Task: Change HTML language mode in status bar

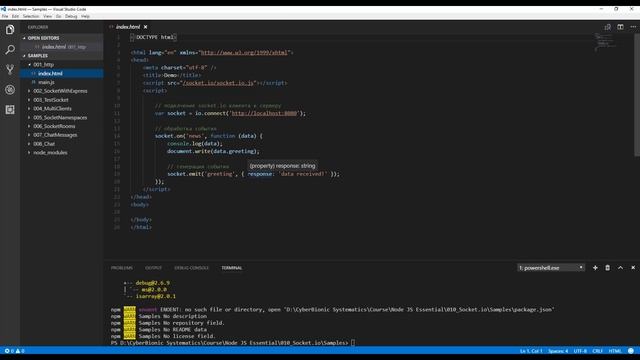Action: pyautogui.click(x=615, y=351)
